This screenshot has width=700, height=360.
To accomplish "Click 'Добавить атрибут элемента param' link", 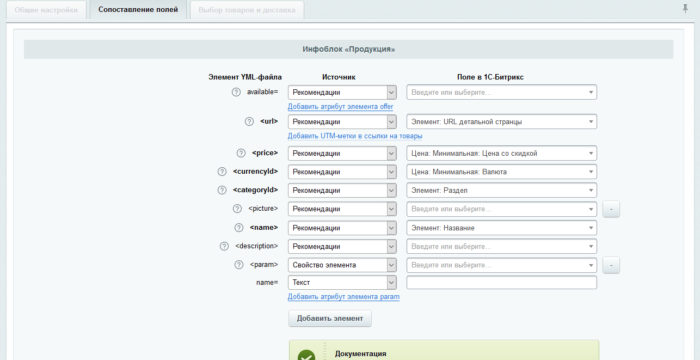I will tap(343, 297).
